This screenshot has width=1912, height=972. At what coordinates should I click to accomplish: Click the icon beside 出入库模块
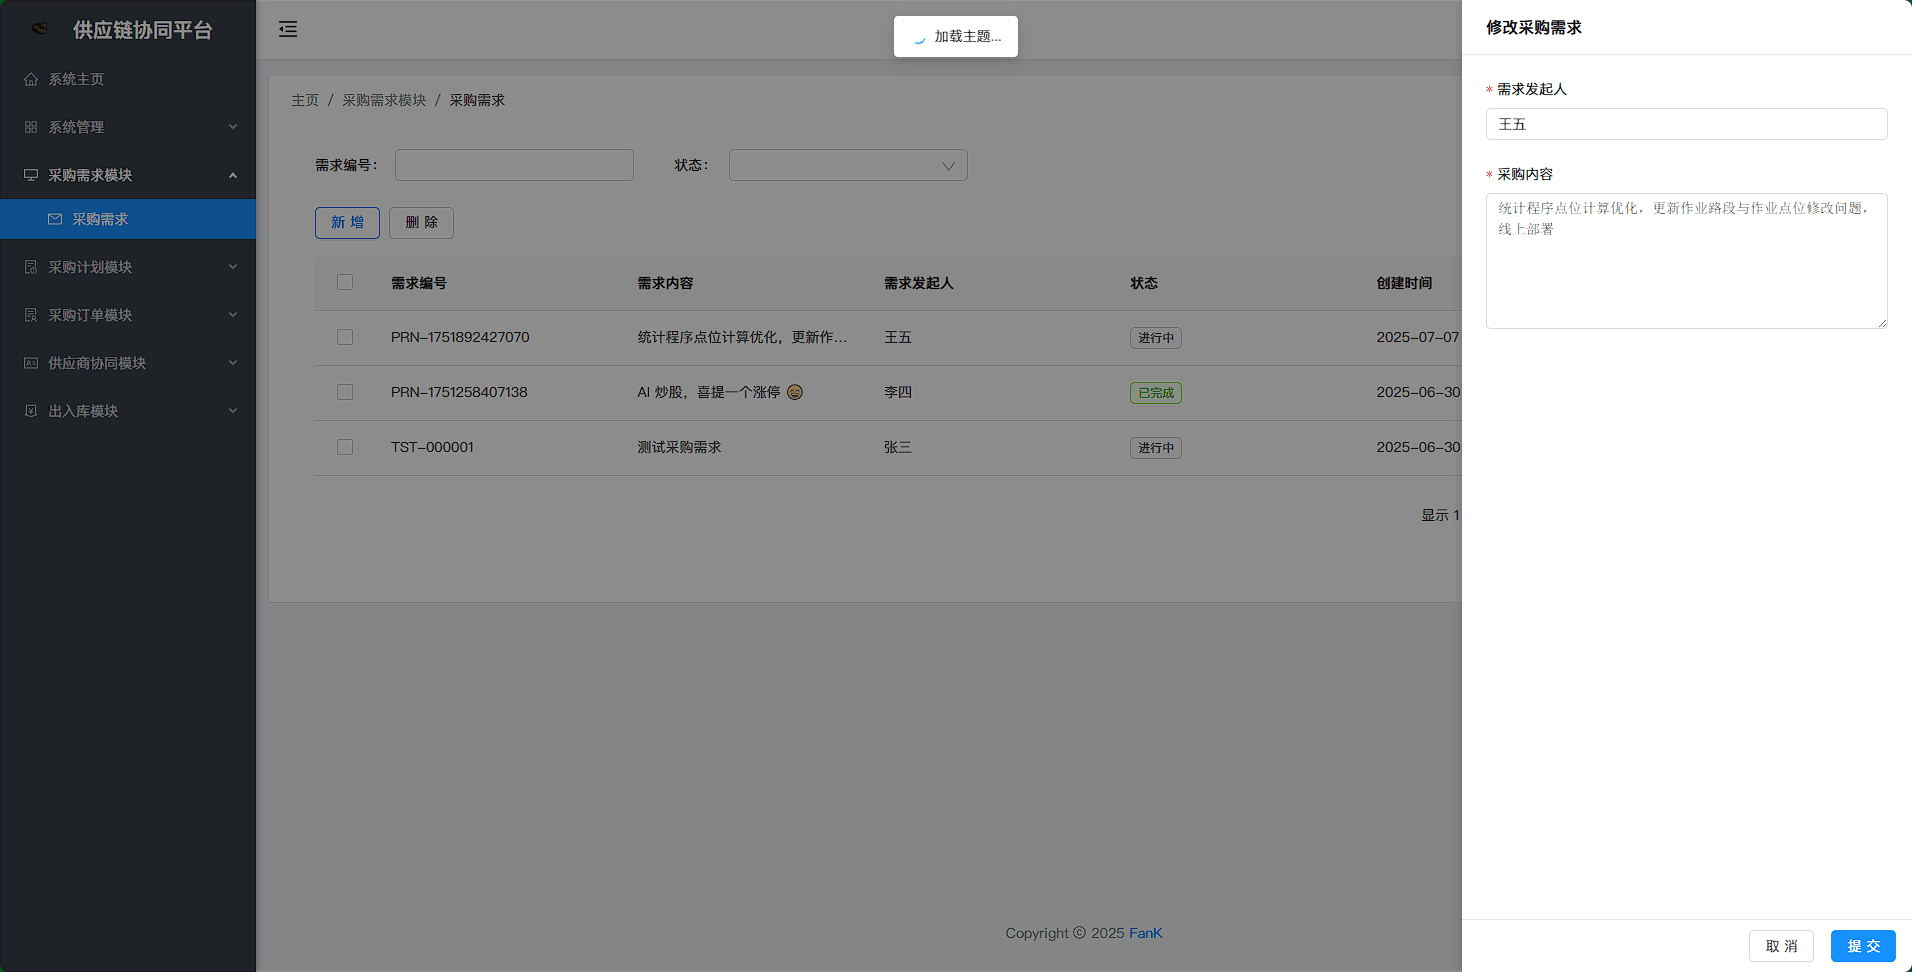coord(31,411)
